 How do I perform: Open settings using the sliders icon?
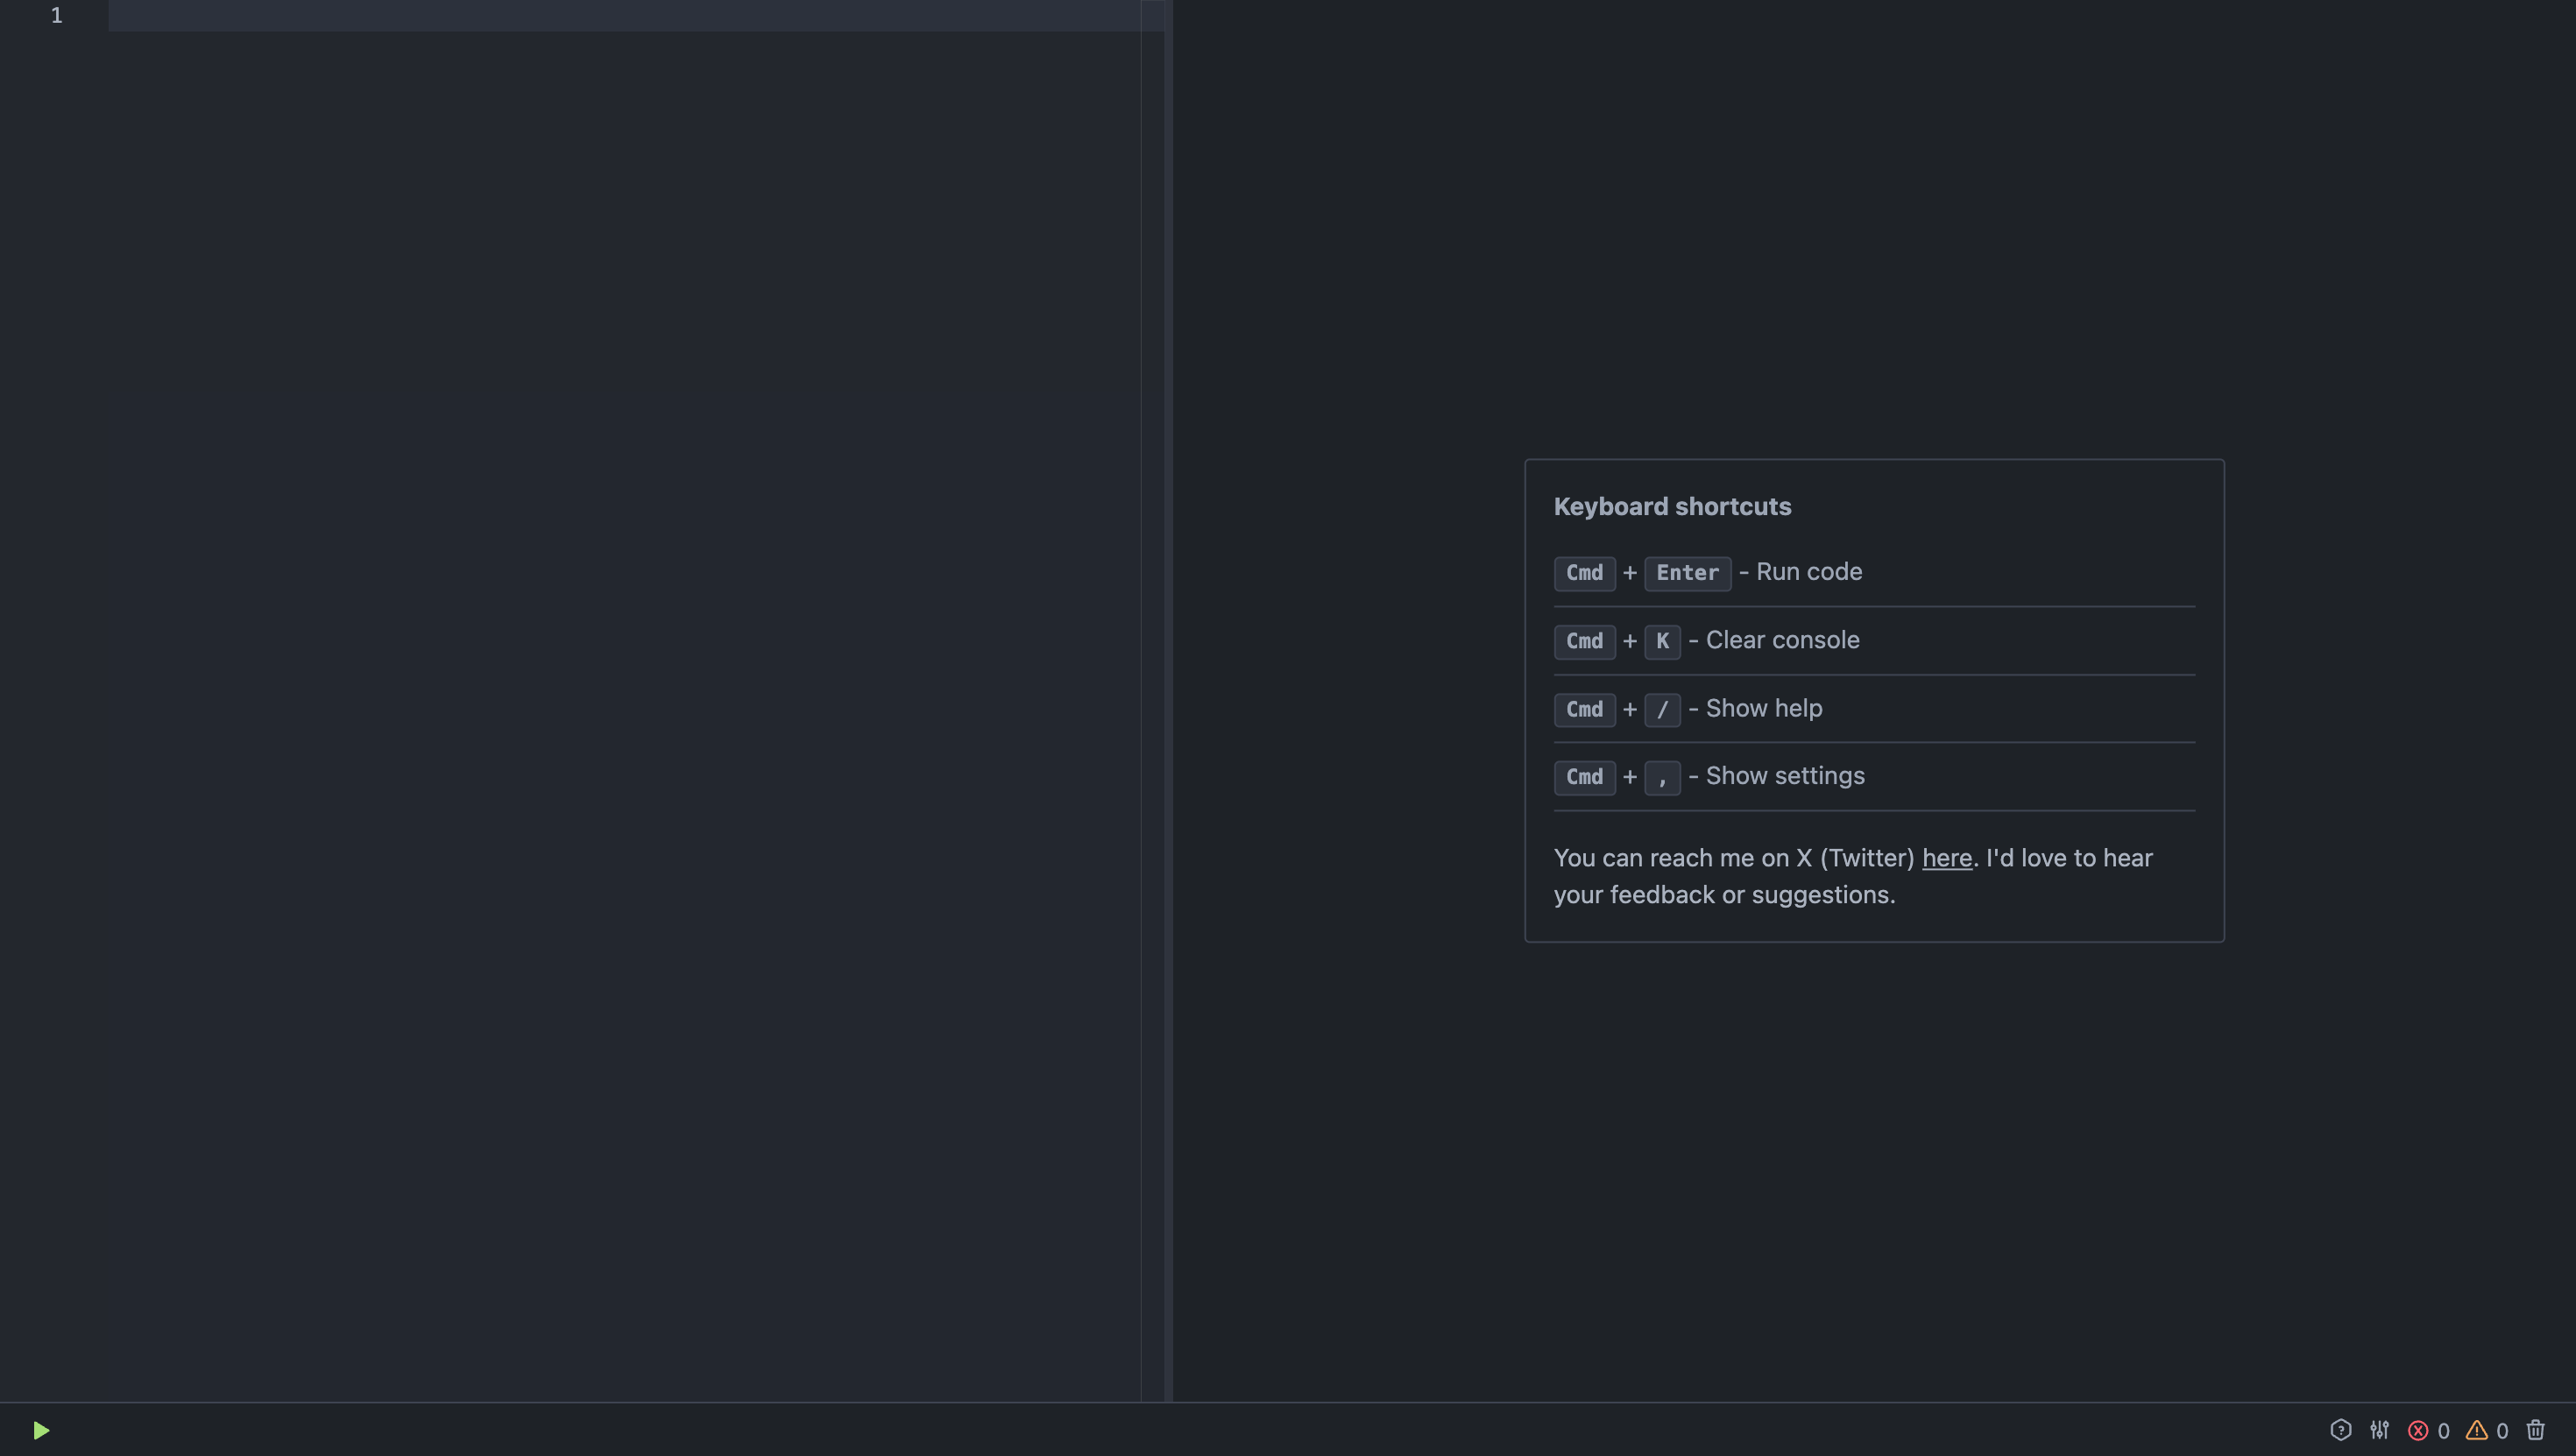(x=2379, y=1430)
